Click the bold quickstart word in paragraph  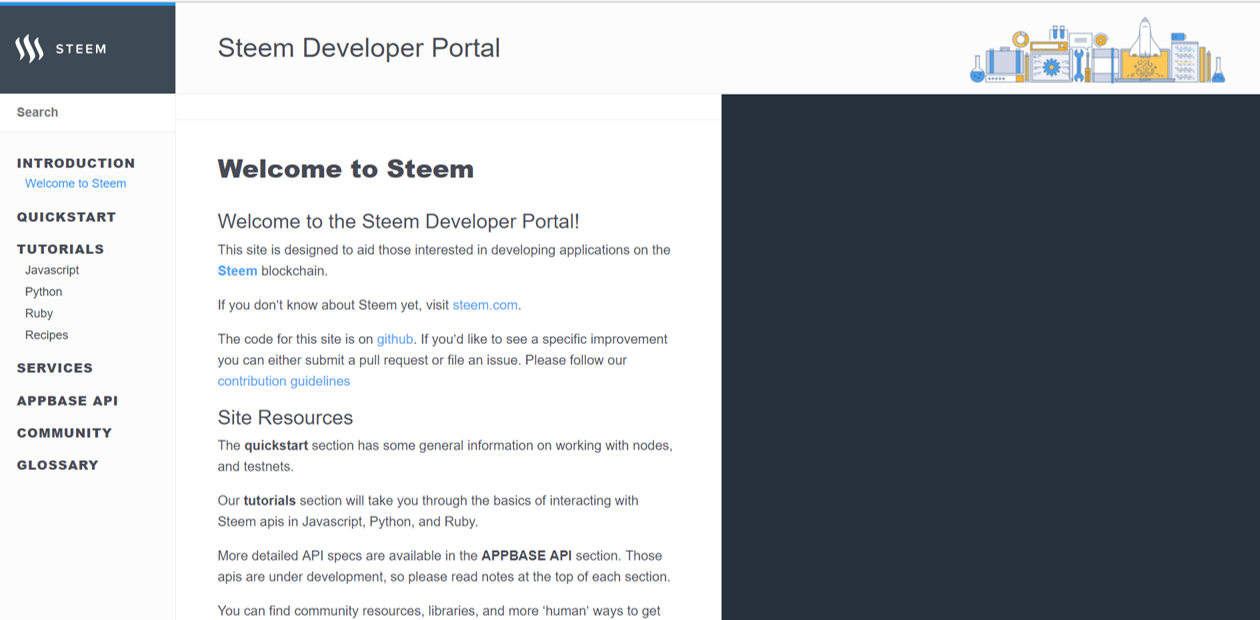(276, 445)
